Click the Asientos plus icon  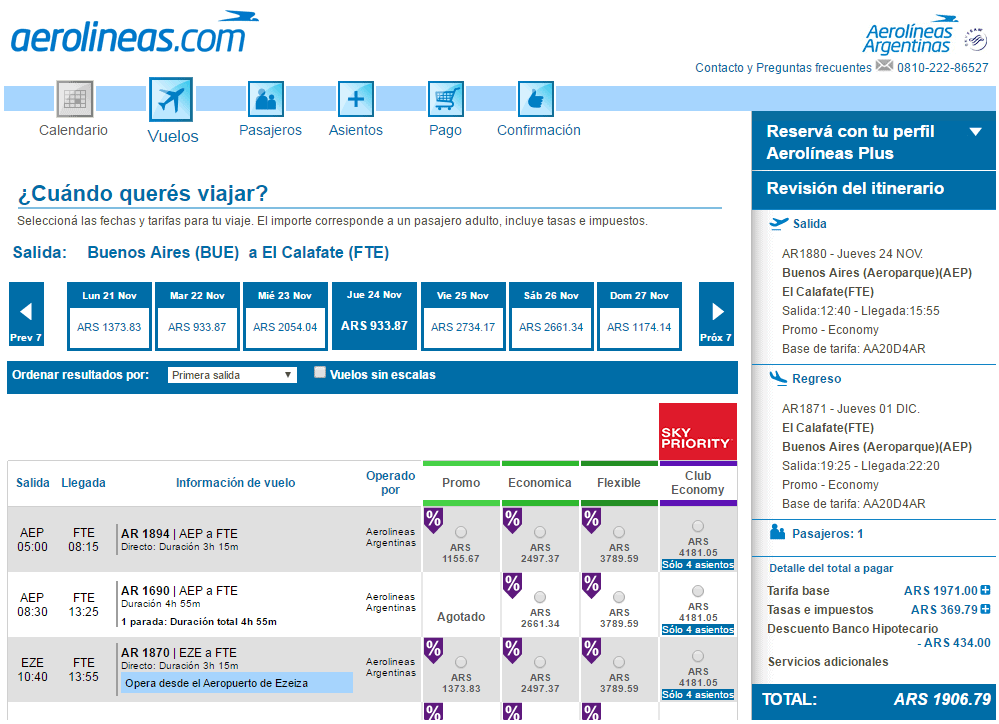pos(356,99)
